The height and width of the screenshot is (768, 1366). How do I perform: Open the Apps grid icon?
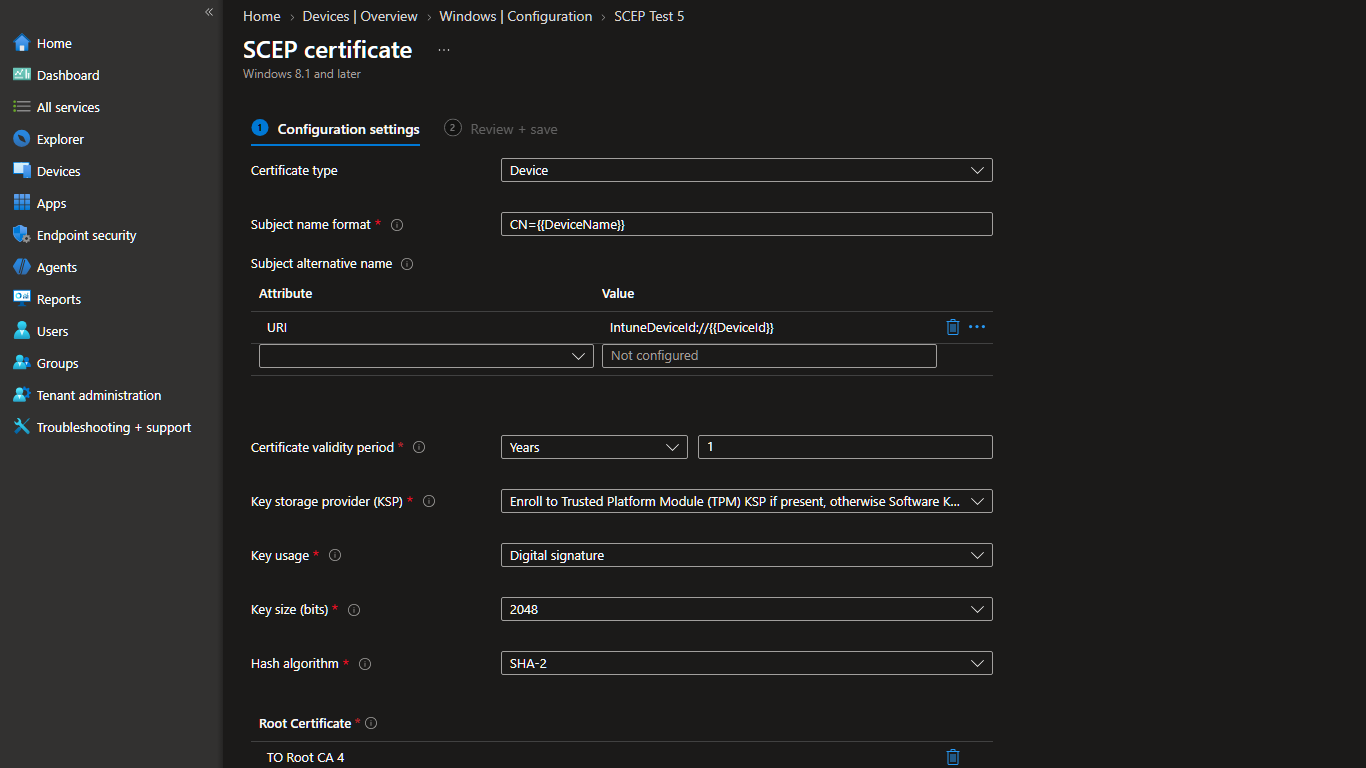pos(22,203)
